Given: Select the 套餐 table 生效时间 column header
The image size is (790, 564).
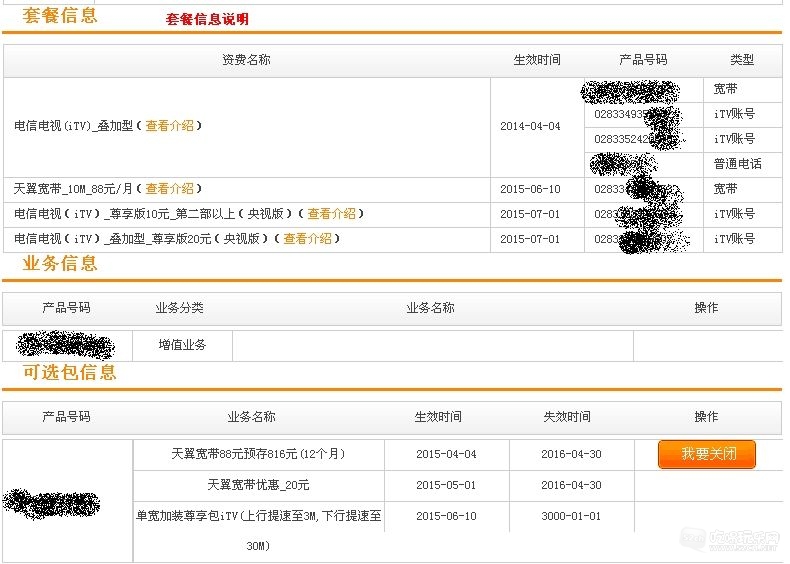Looking at the screenshot, I should tap(537, 60).
